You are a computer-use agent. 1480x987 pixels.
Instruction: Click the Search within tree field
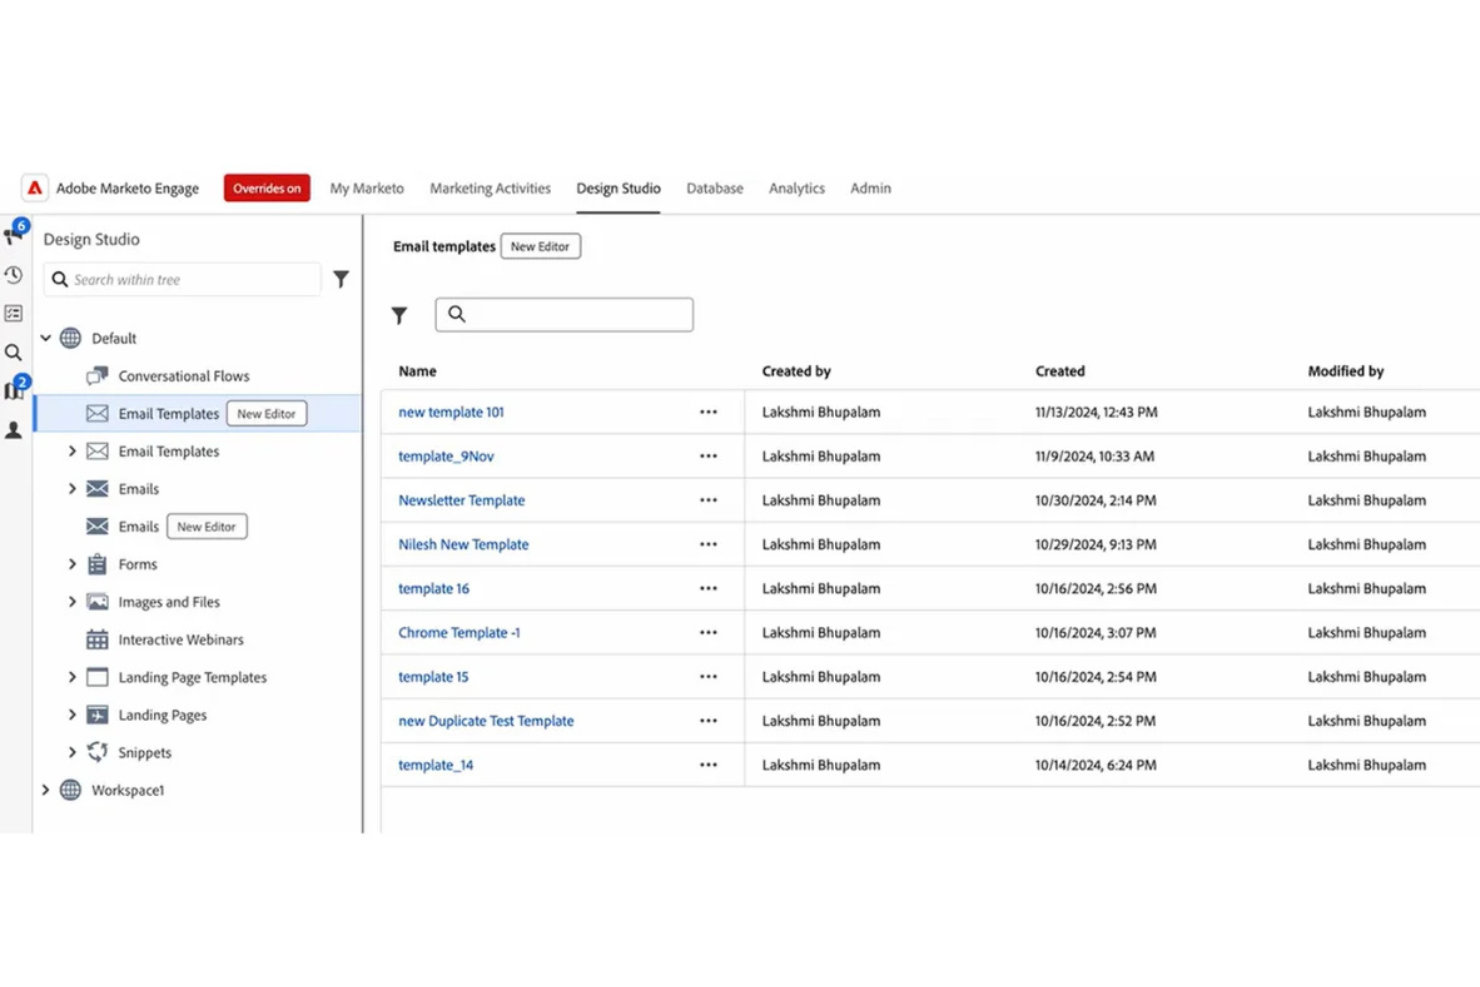click(183, 280)
